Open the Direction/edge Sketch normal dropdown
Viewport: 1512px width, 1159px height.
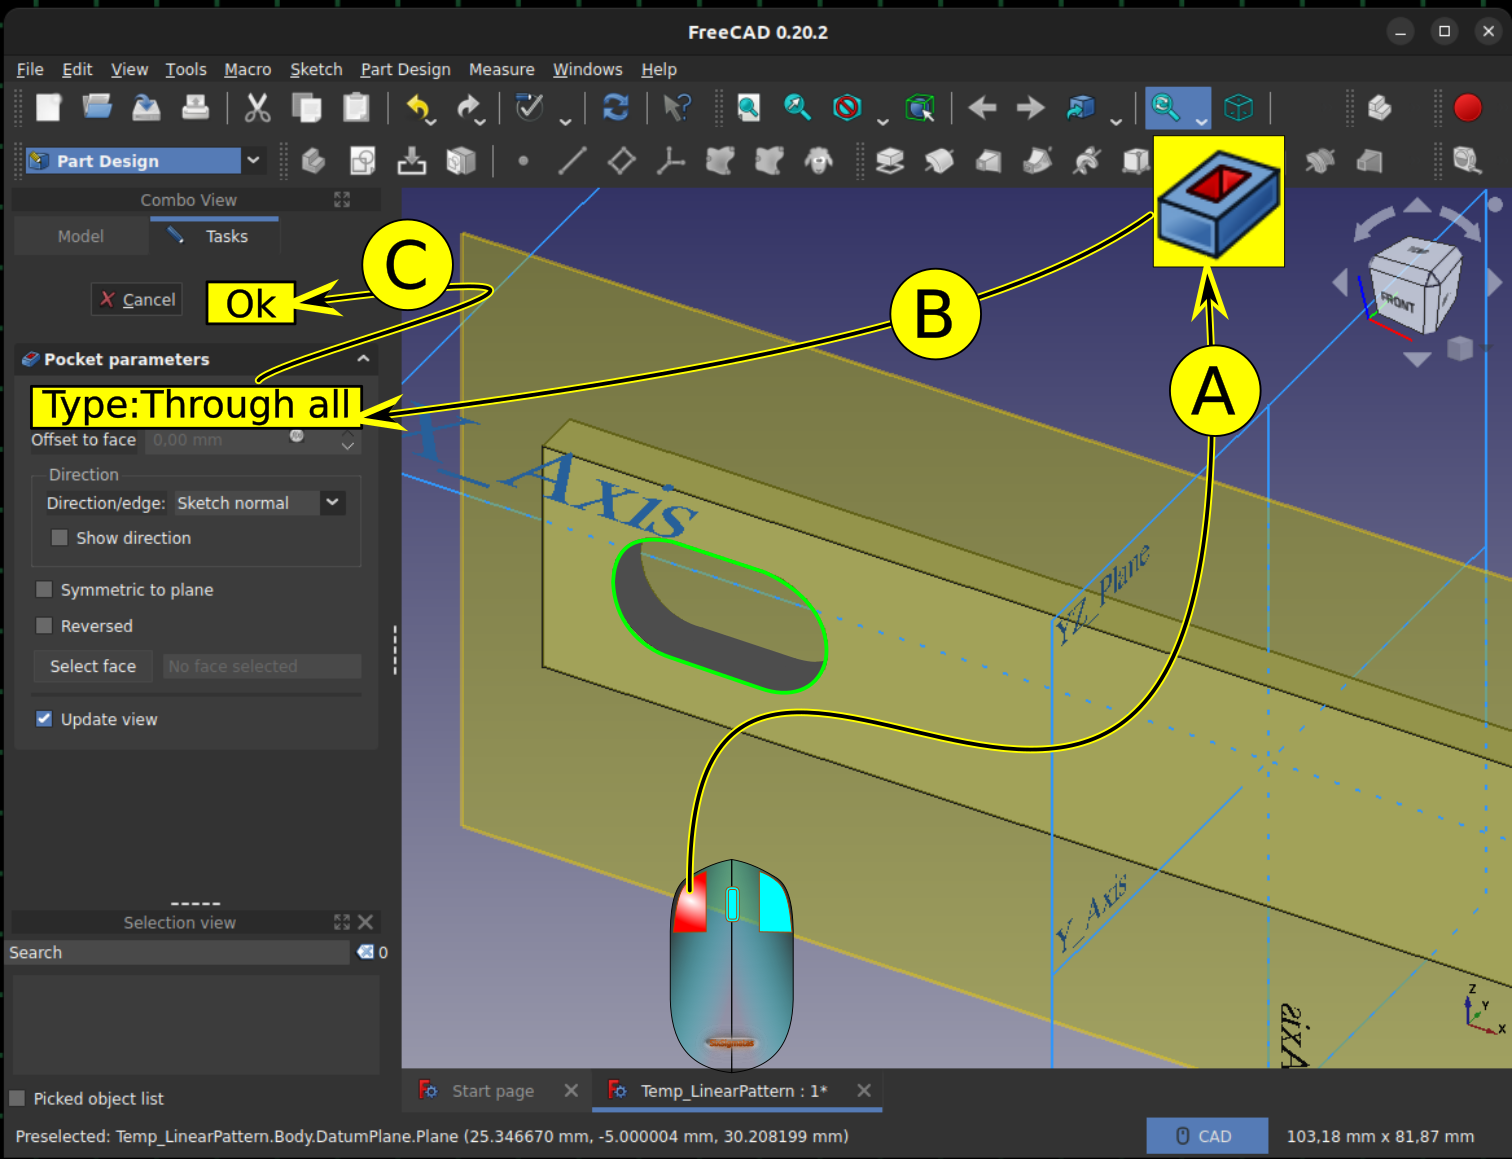click(260, 503)
